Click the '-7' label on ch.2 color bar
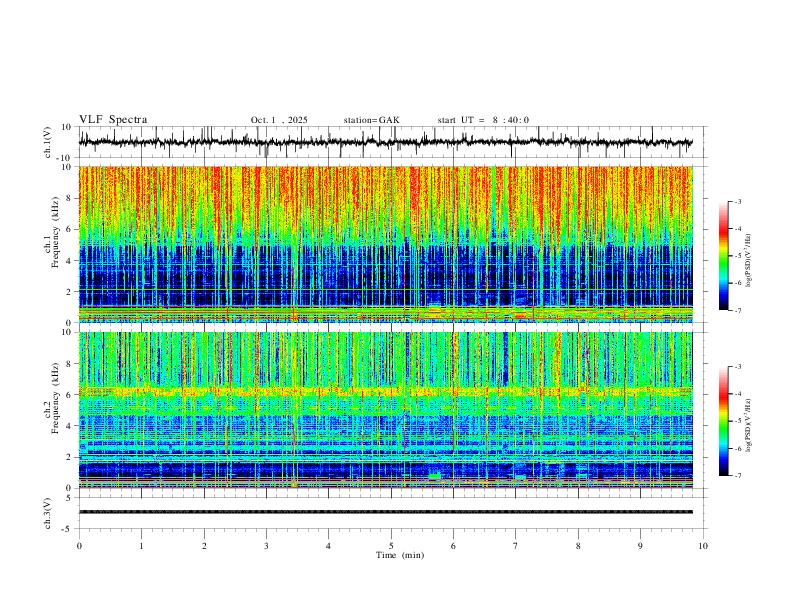This screenshot has height=612, width=792. point(738,476)
